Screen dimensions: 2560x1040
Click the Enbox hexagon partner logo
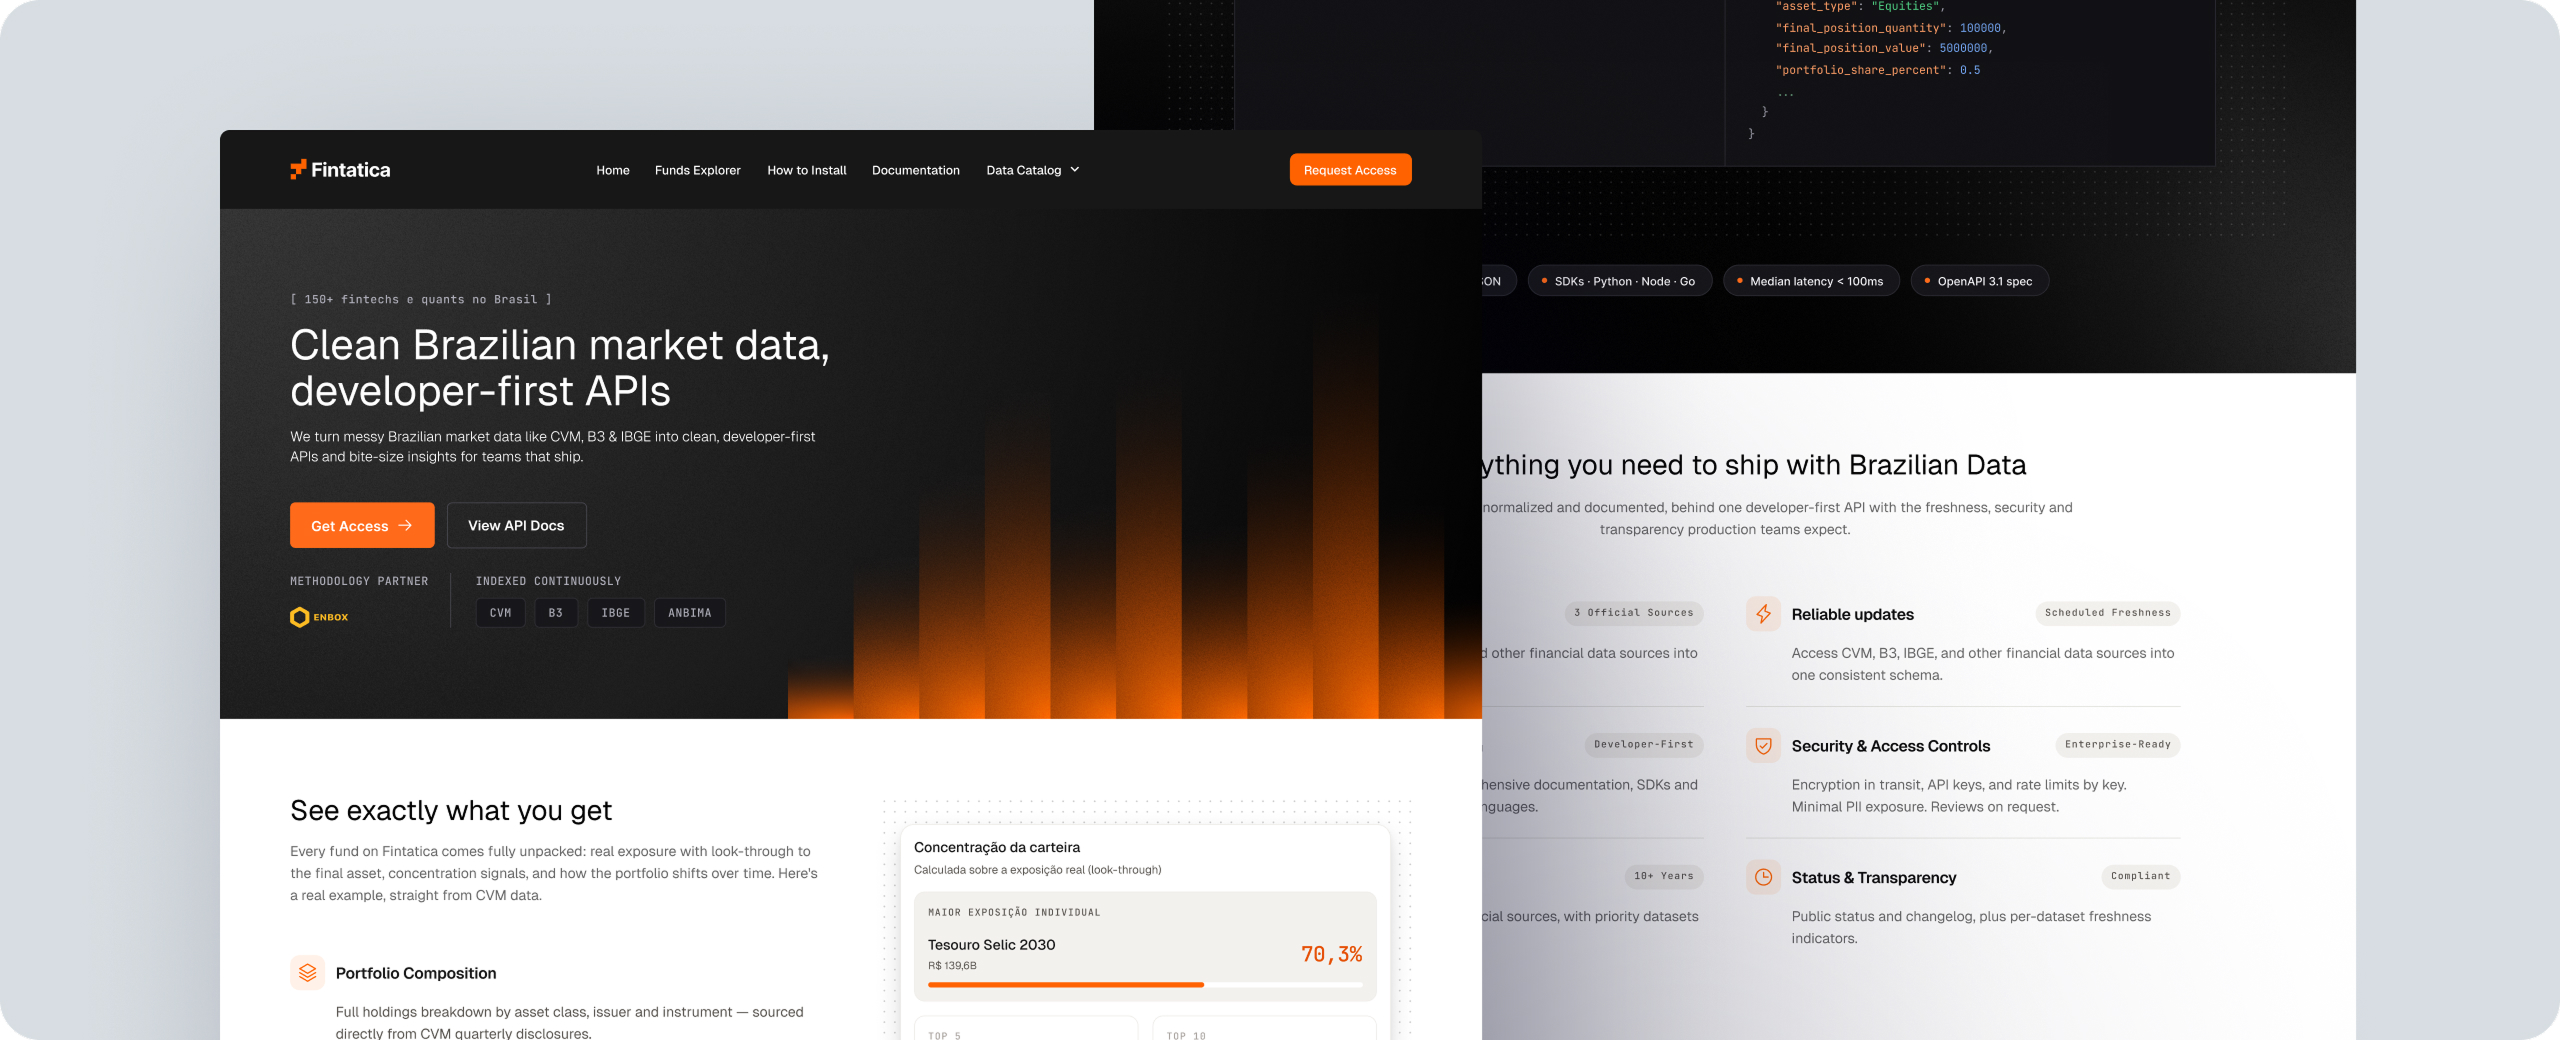[x=299, y=617]
